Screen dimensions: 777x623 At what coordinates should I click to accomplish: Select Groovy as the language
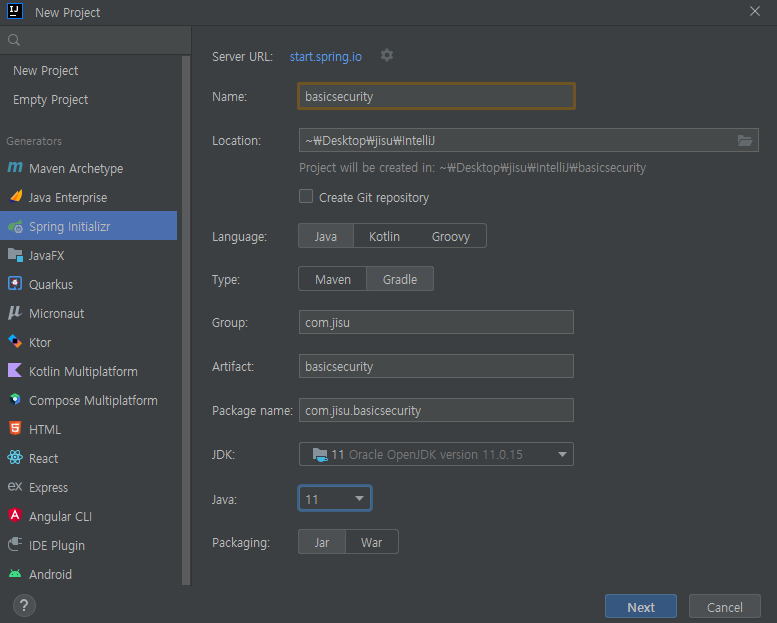pyautogui.click(x=450, y=236)
